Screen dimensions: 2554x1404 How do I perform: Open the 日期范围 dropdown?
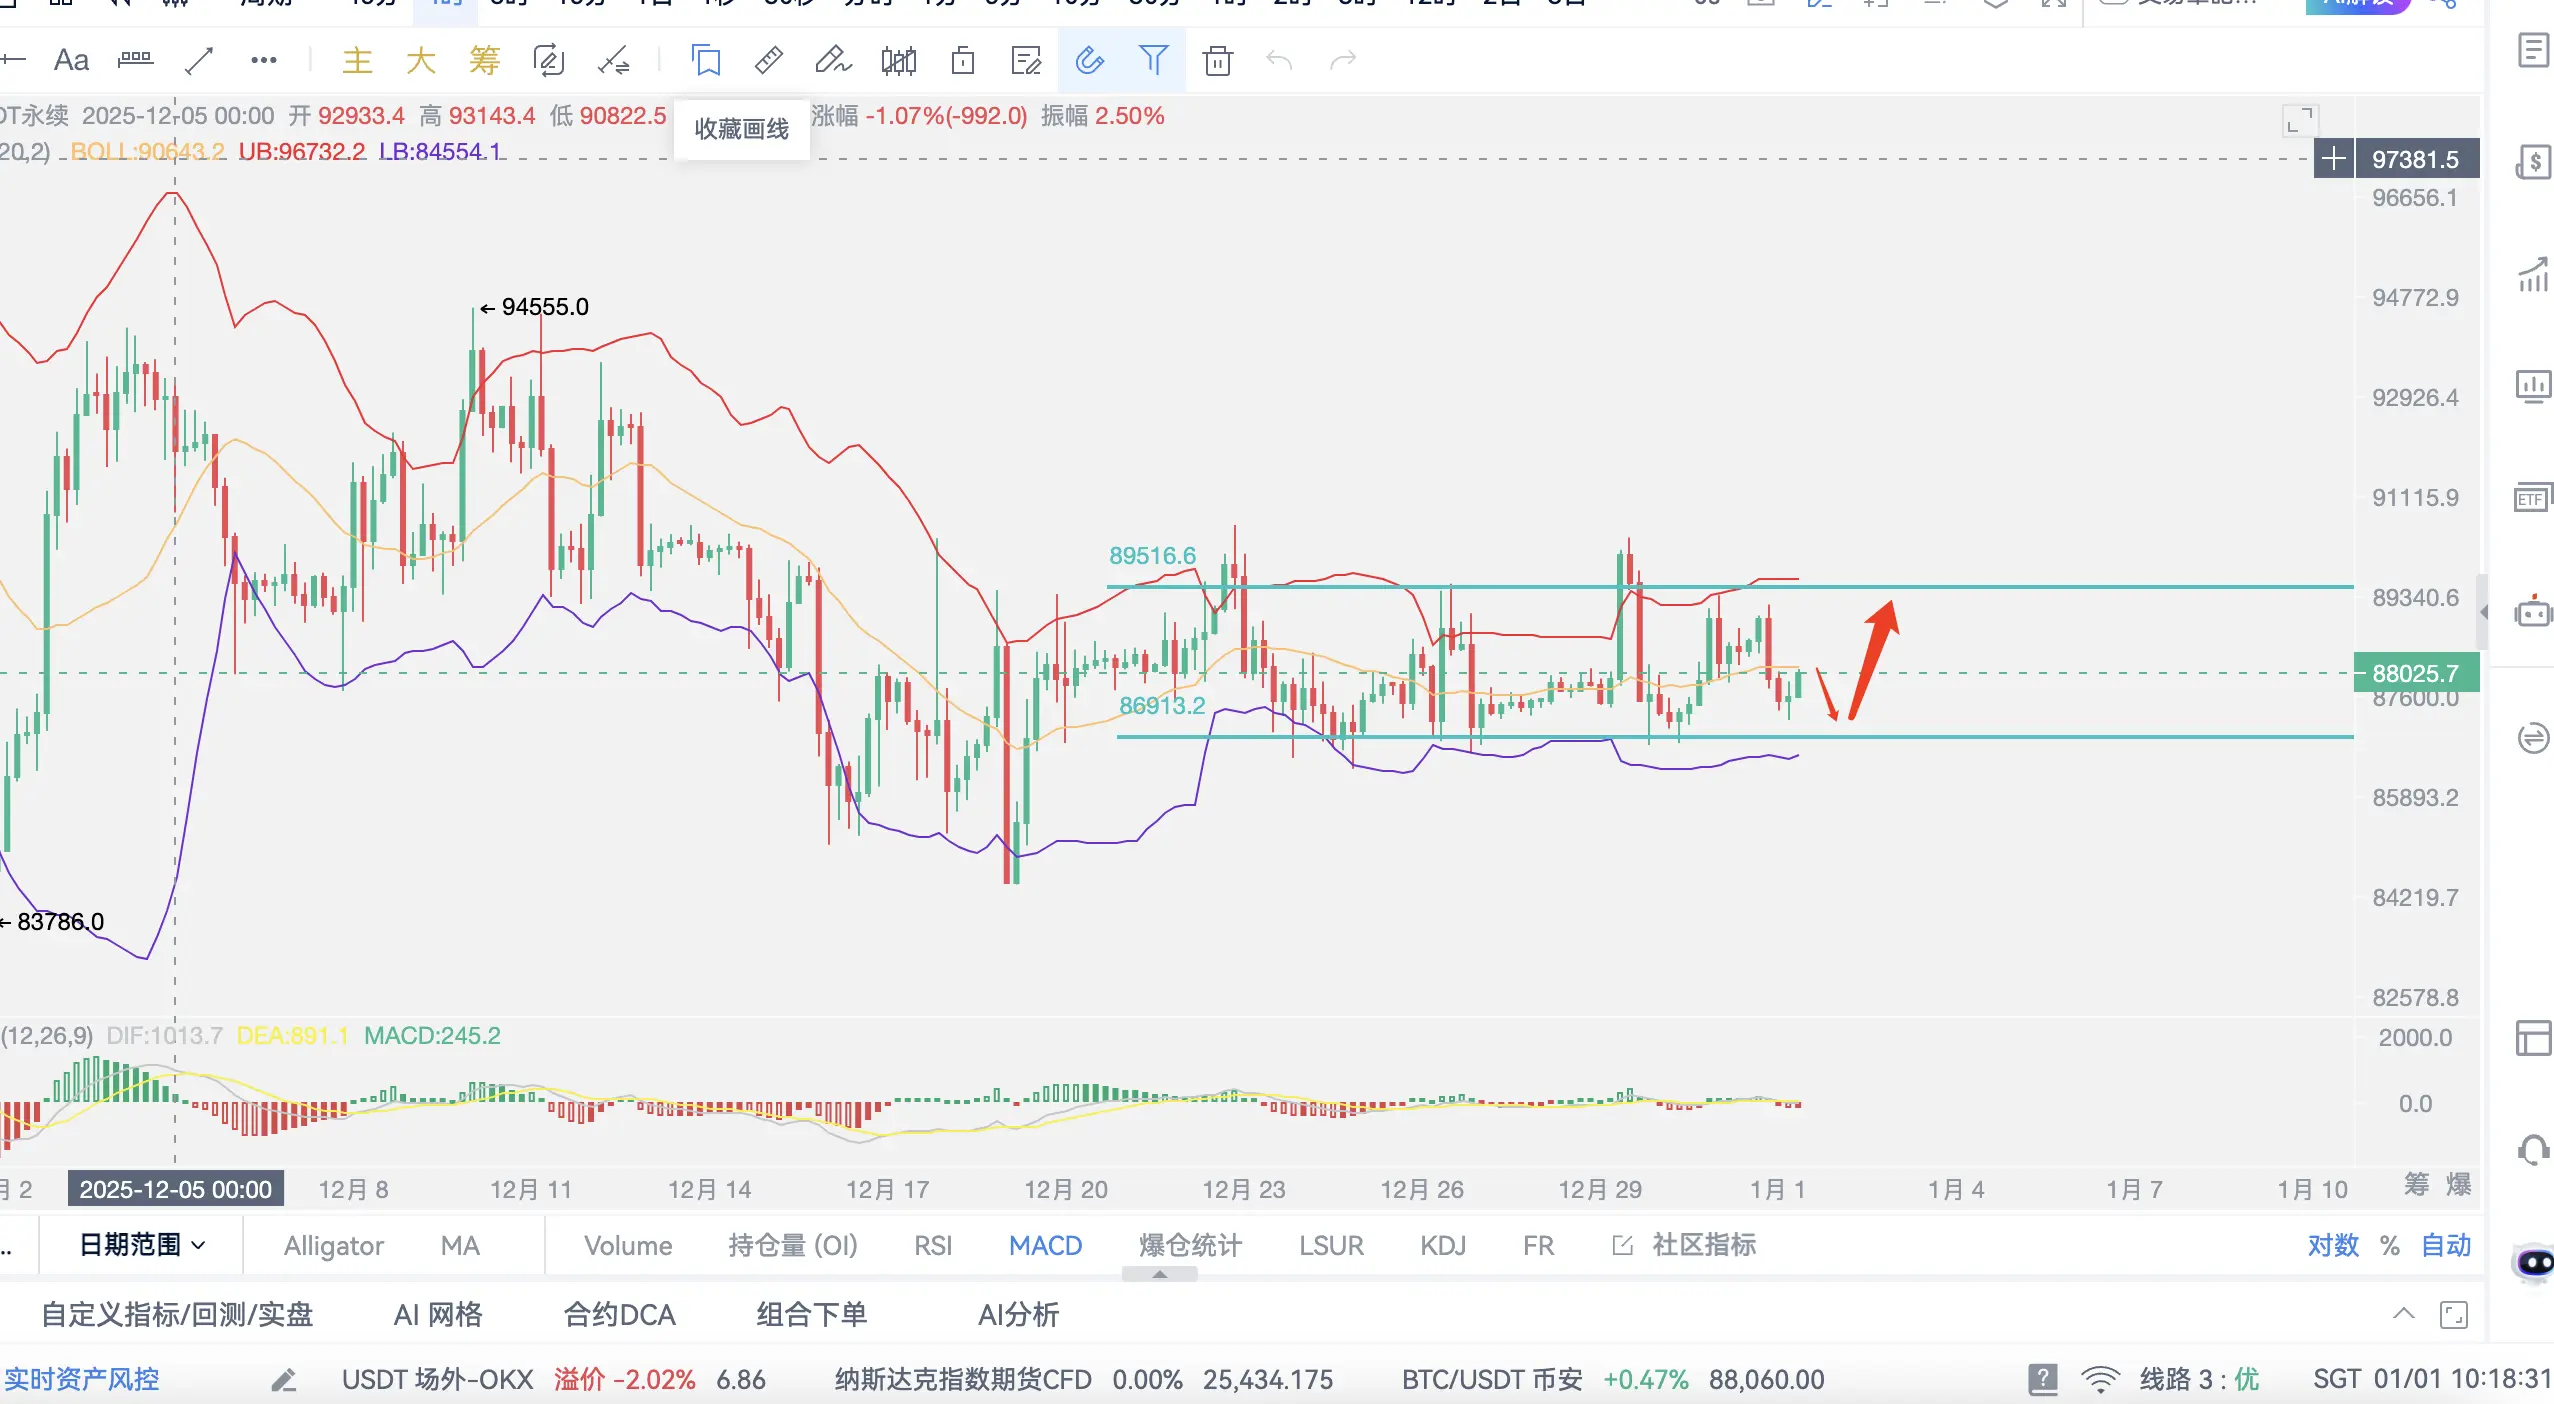142,1245
